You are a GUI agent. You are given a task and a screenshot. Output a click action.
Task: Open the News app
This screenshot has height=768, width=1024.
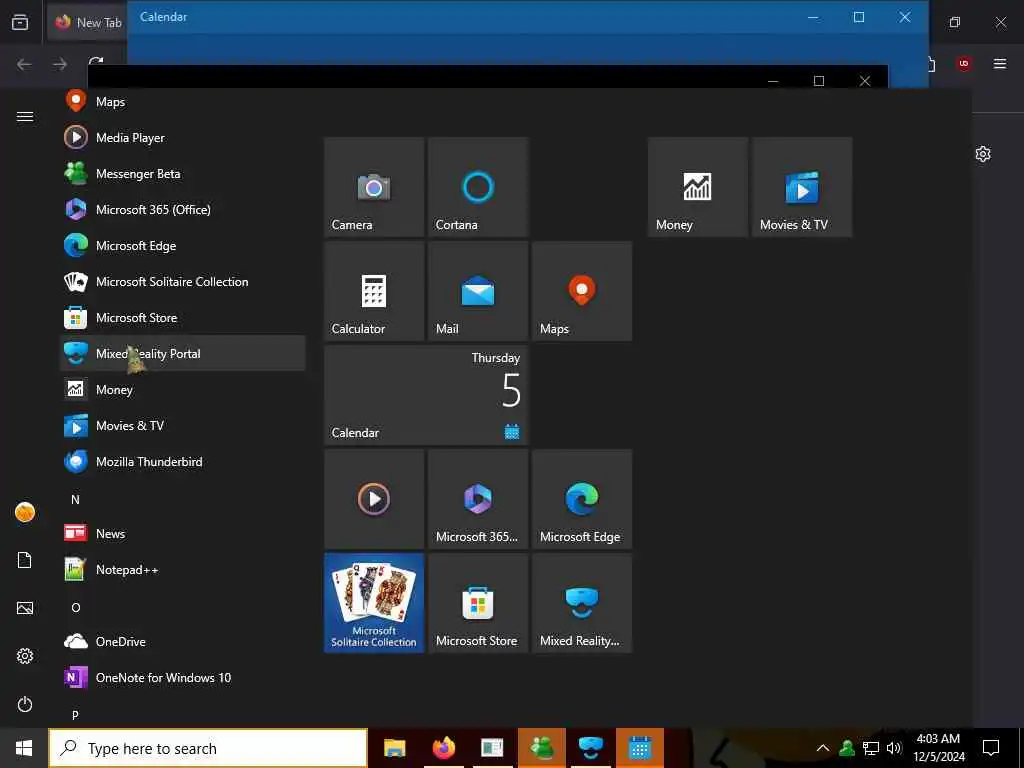[x=183, y=534]
